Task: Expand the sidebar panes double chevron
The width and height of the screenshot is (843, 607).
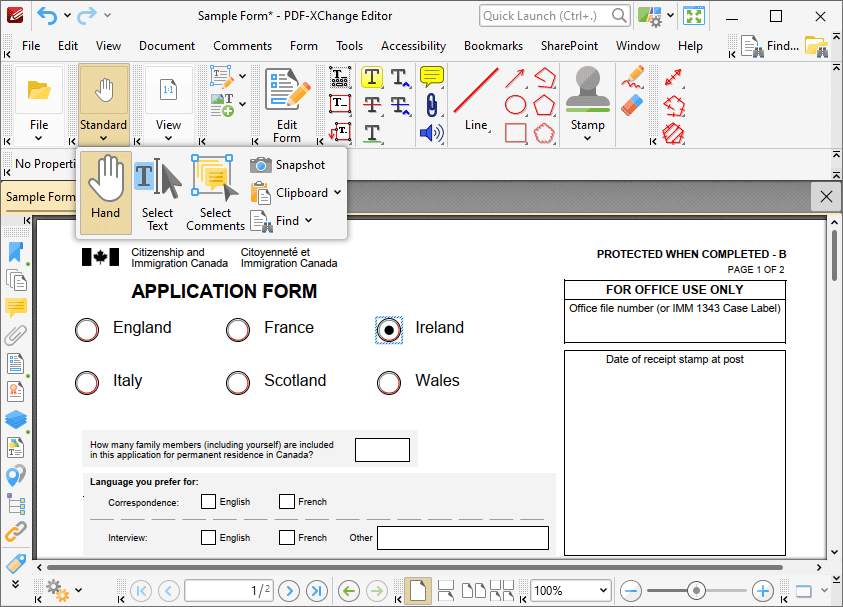Action: [16, 584]
